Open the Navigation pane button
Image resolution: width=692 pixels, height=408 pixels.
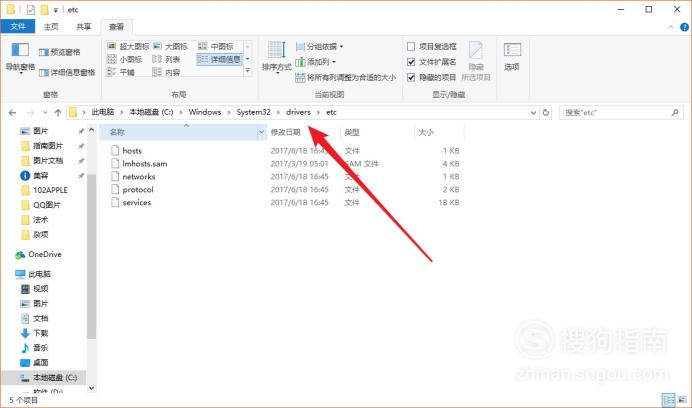point(20,57)
